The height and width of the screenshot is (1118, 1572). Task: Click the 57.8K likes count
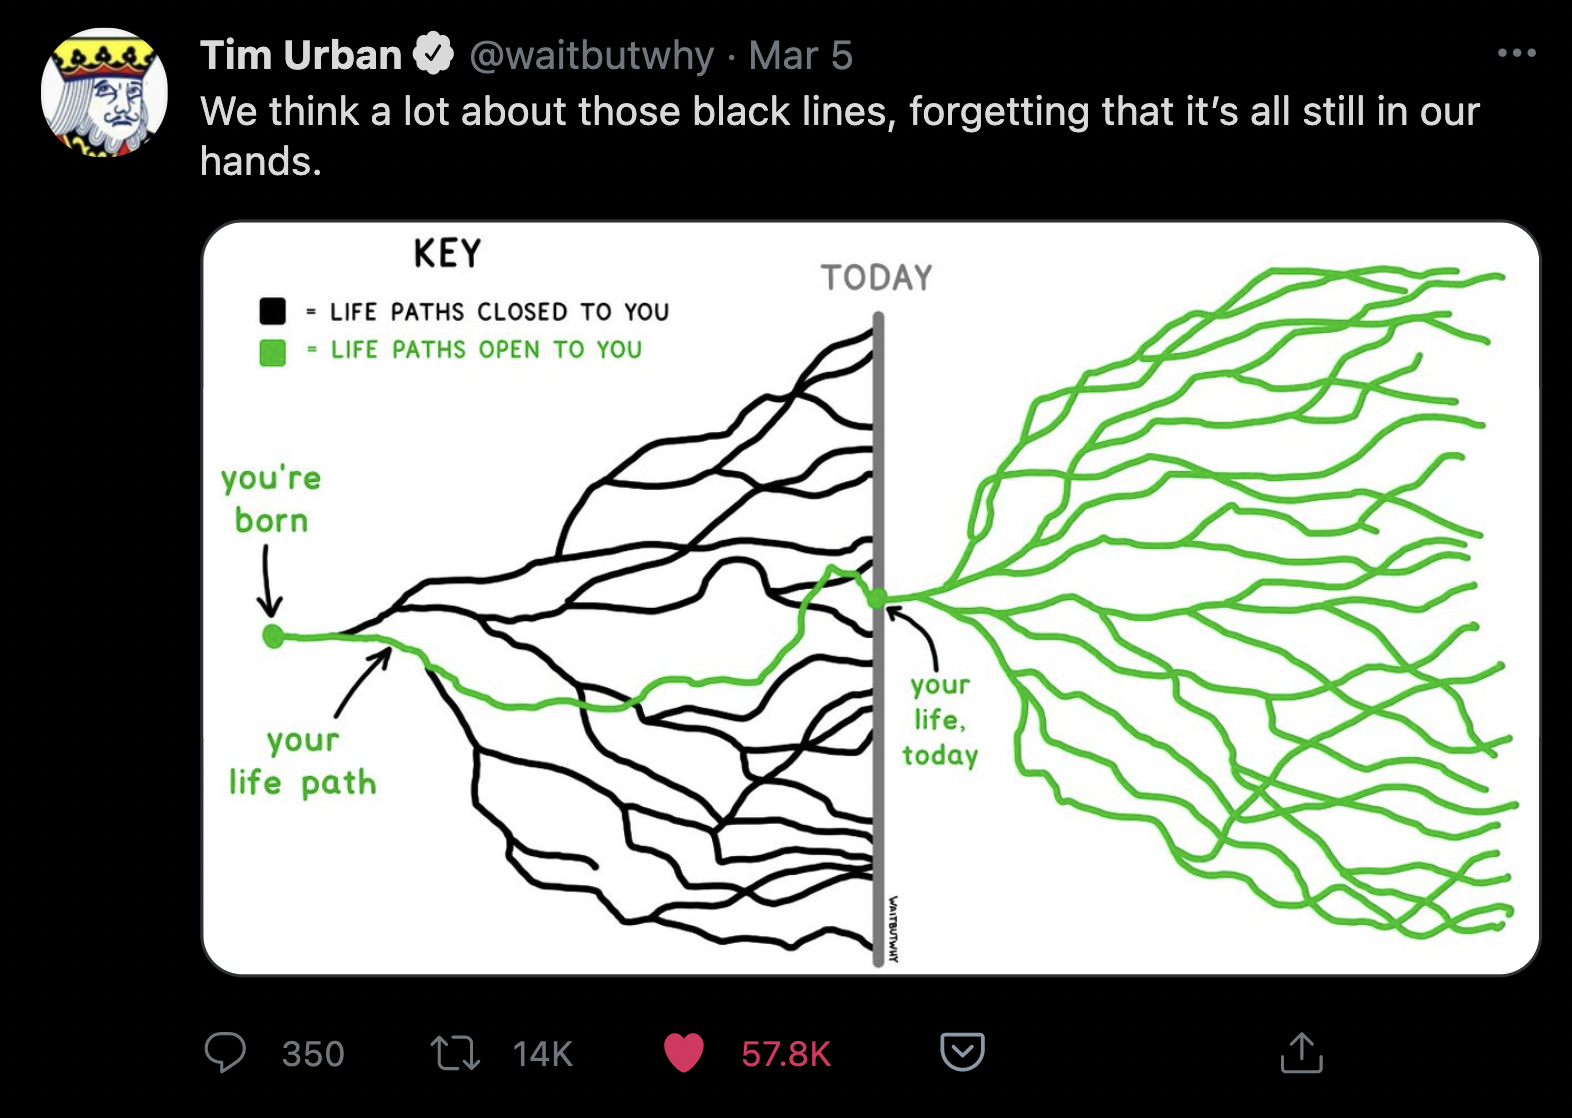[786, 1054]
